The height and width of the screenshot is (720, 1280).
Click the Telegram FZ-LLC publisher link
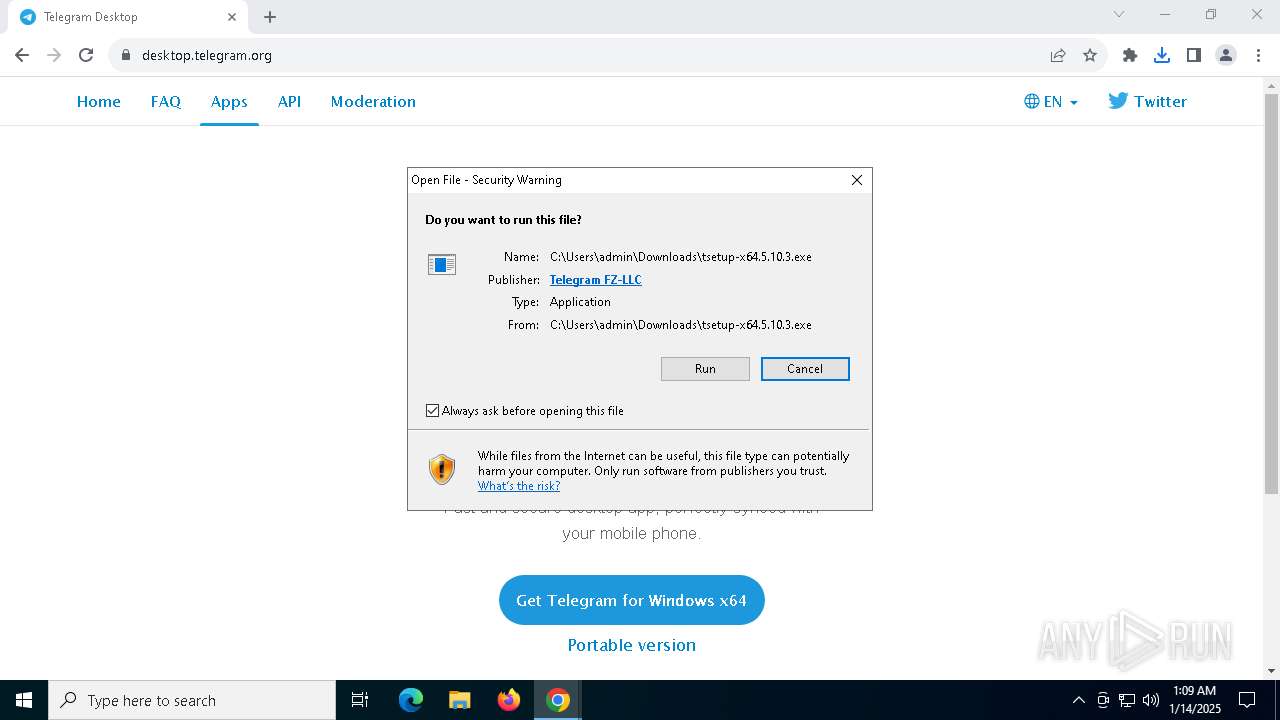point(596,280)
